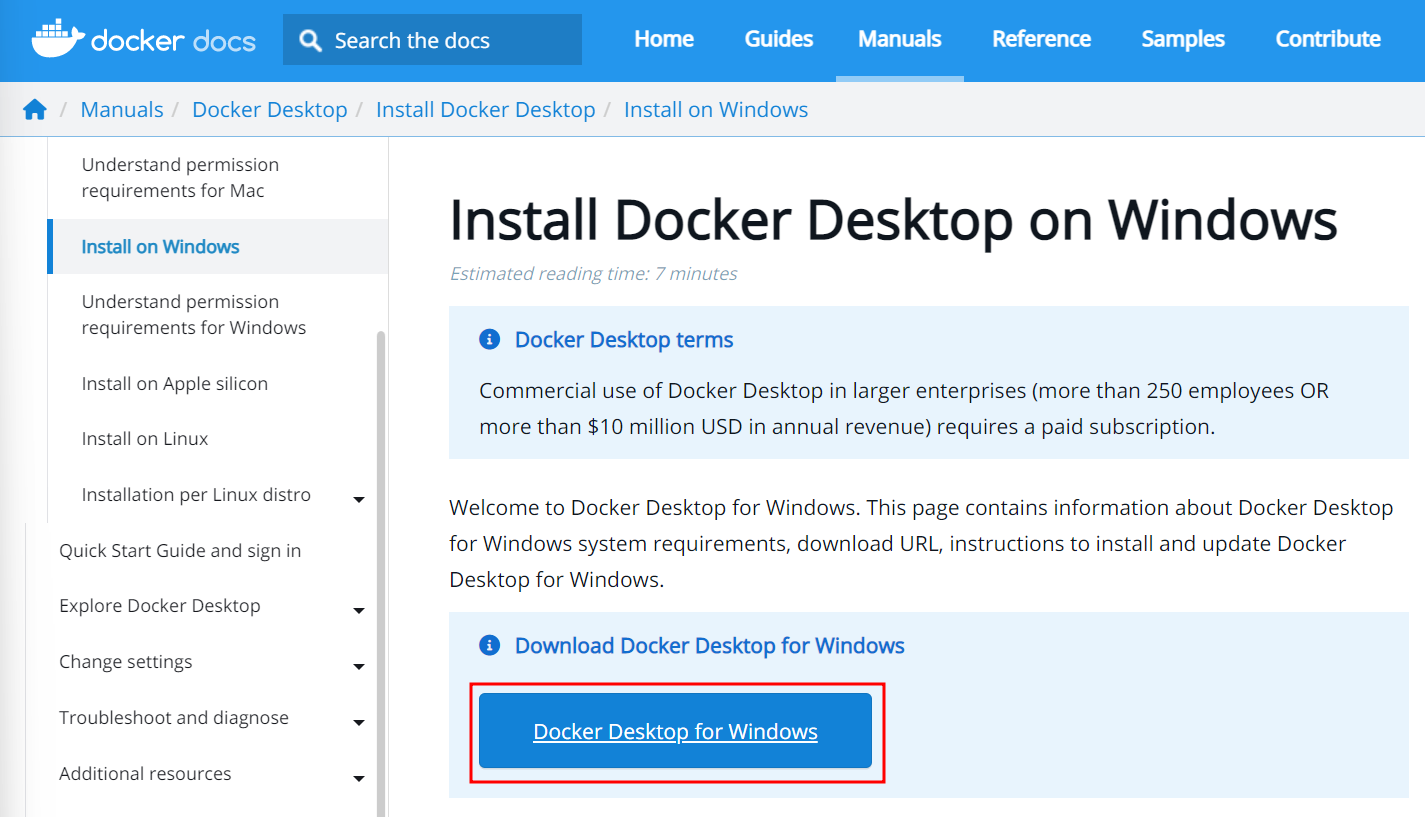Click Manuals in the breadcrumb
The width and height of the screenshot is (1425, 817).
click(122, 110)
